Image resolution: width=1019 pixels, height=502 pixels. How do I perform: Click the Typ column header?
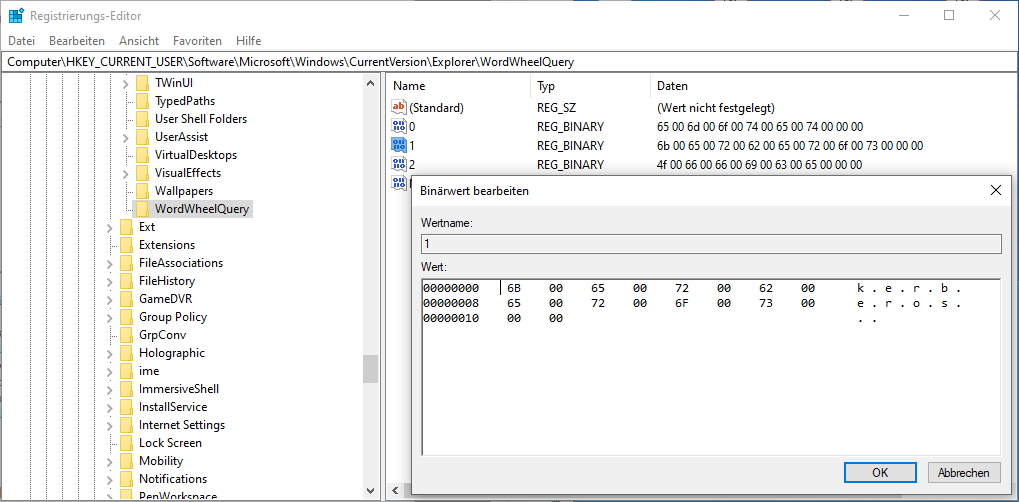coord(546,86)
